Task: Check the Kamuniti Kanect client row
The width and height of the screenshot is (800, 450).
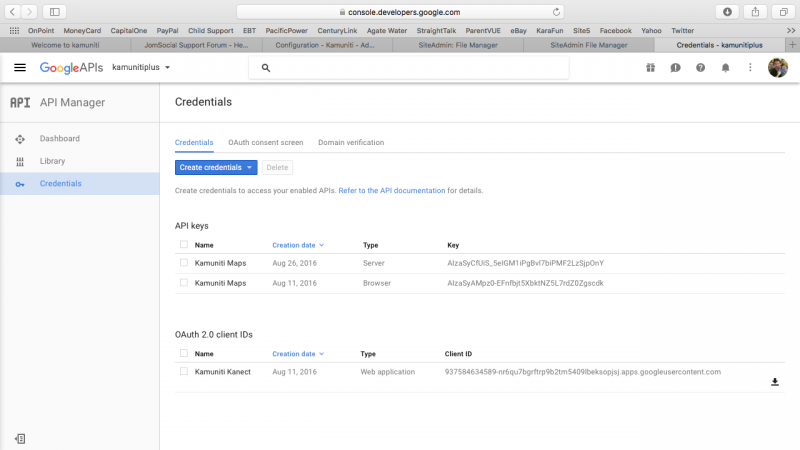Action: (184, 371)
